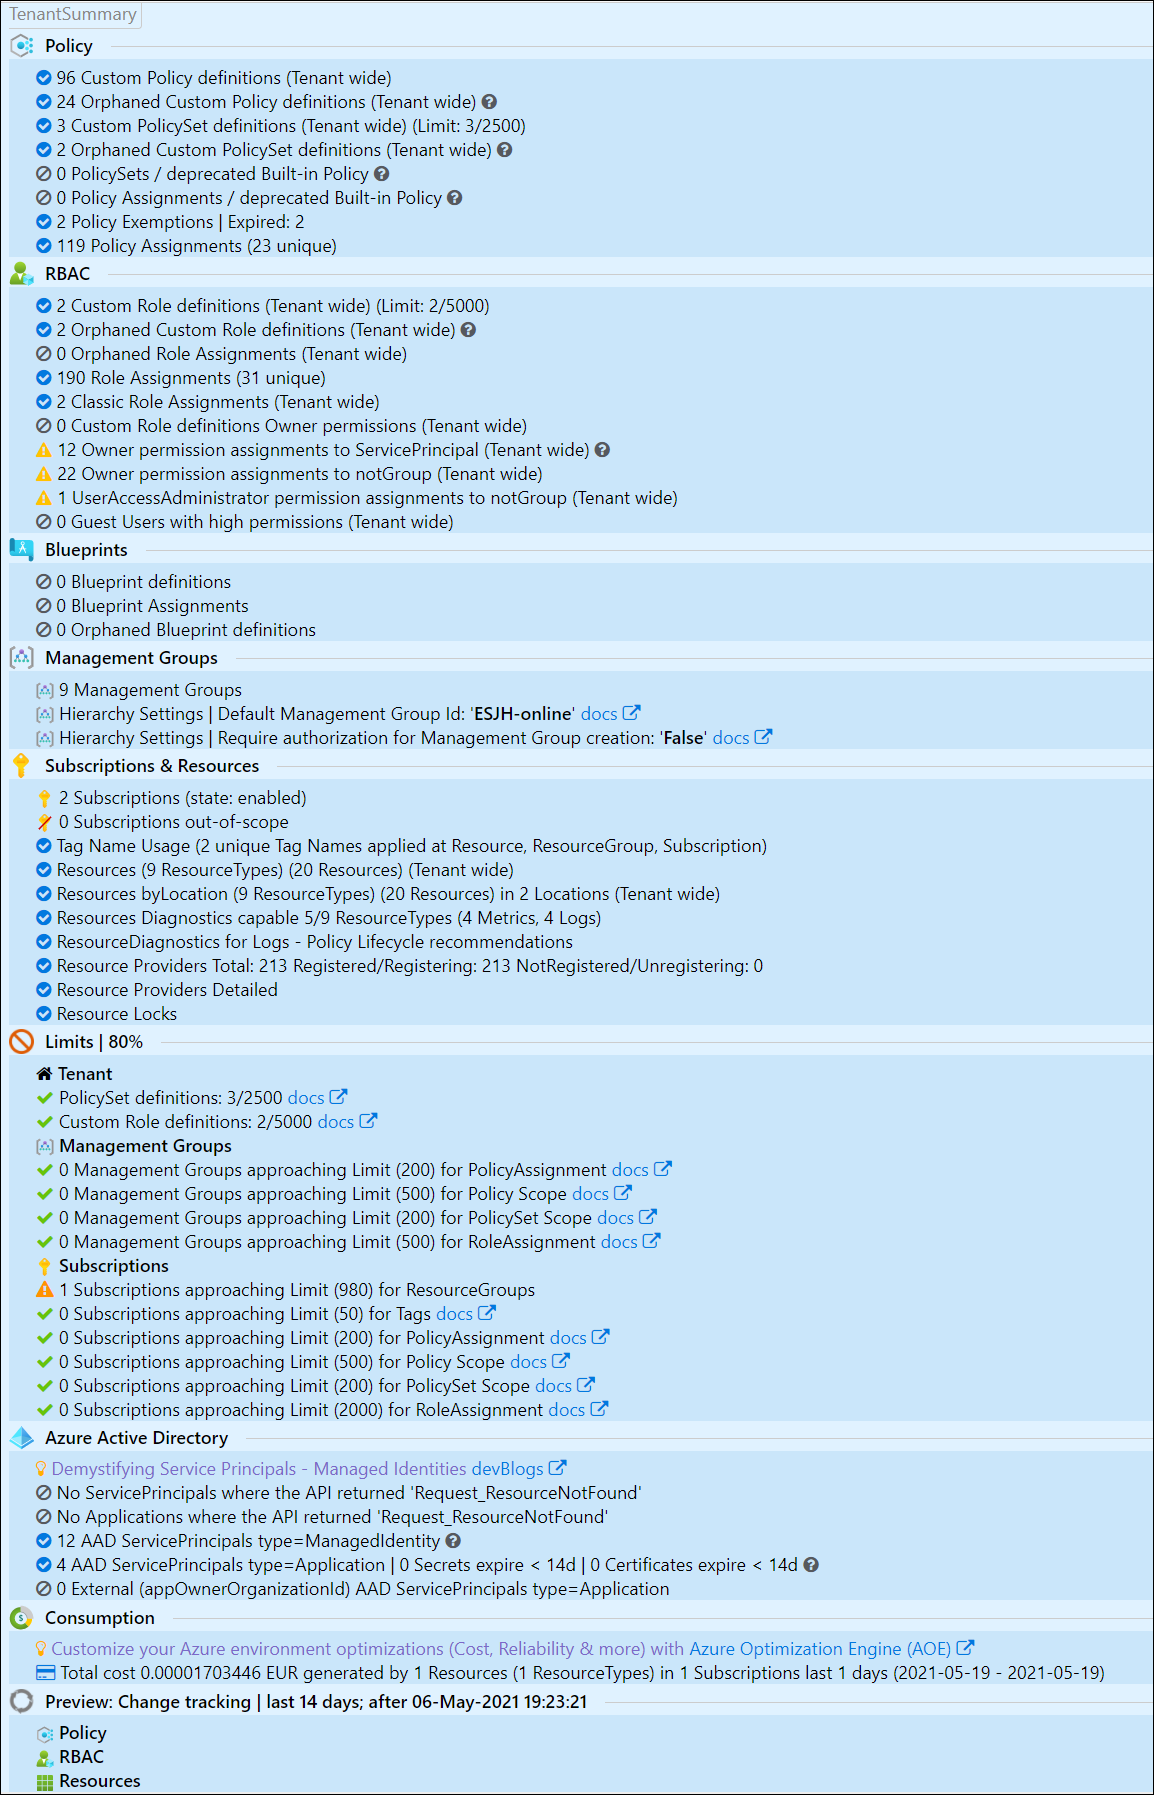Viewport: 1154px width, 1795px height.
Task: Click external-link icon after ESJH-online docs
Action: click(632, 713)
